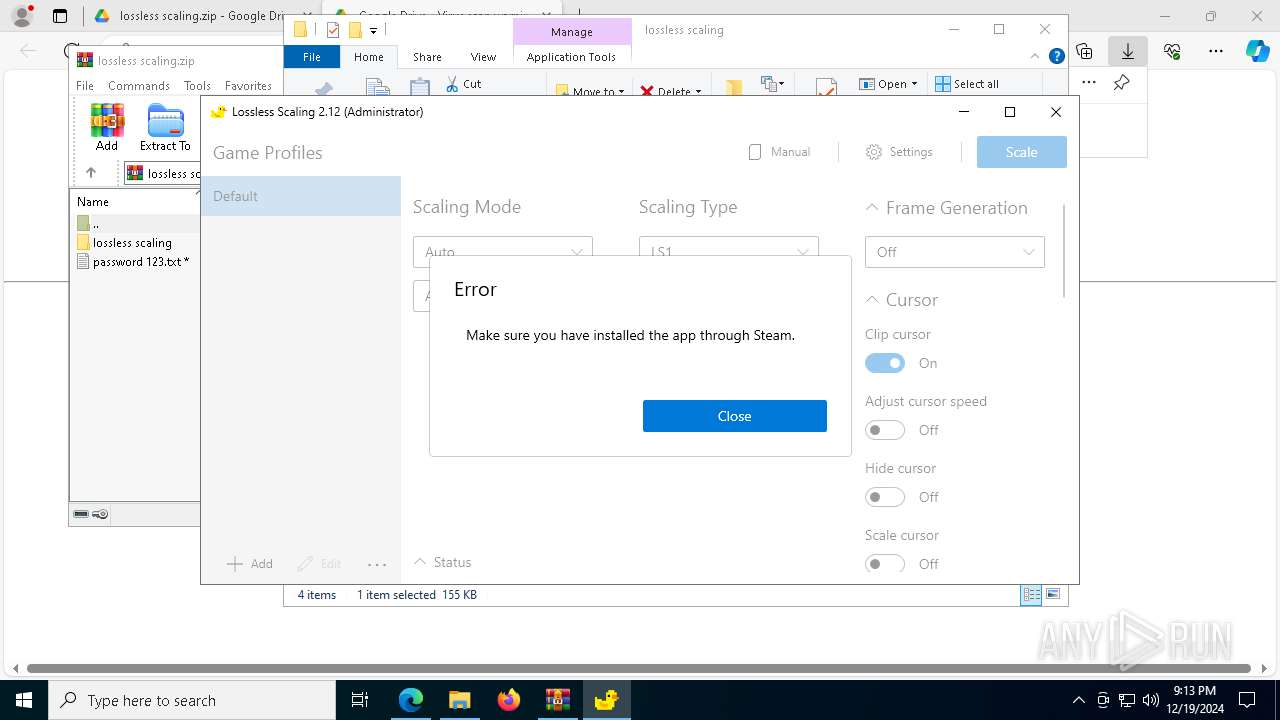This screenshot has width=1280, height=720.
Task: Click the Scale button
Action: [1021, 152]
